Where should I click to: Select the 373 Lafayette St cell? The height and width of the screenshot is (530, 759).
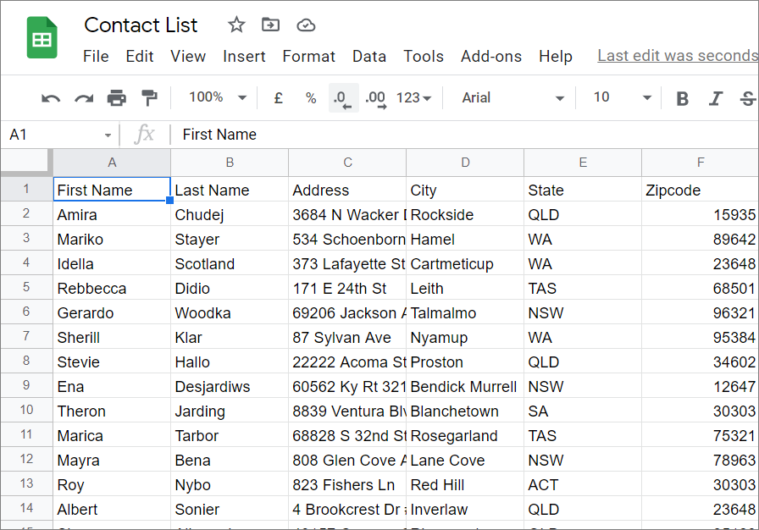347,264
